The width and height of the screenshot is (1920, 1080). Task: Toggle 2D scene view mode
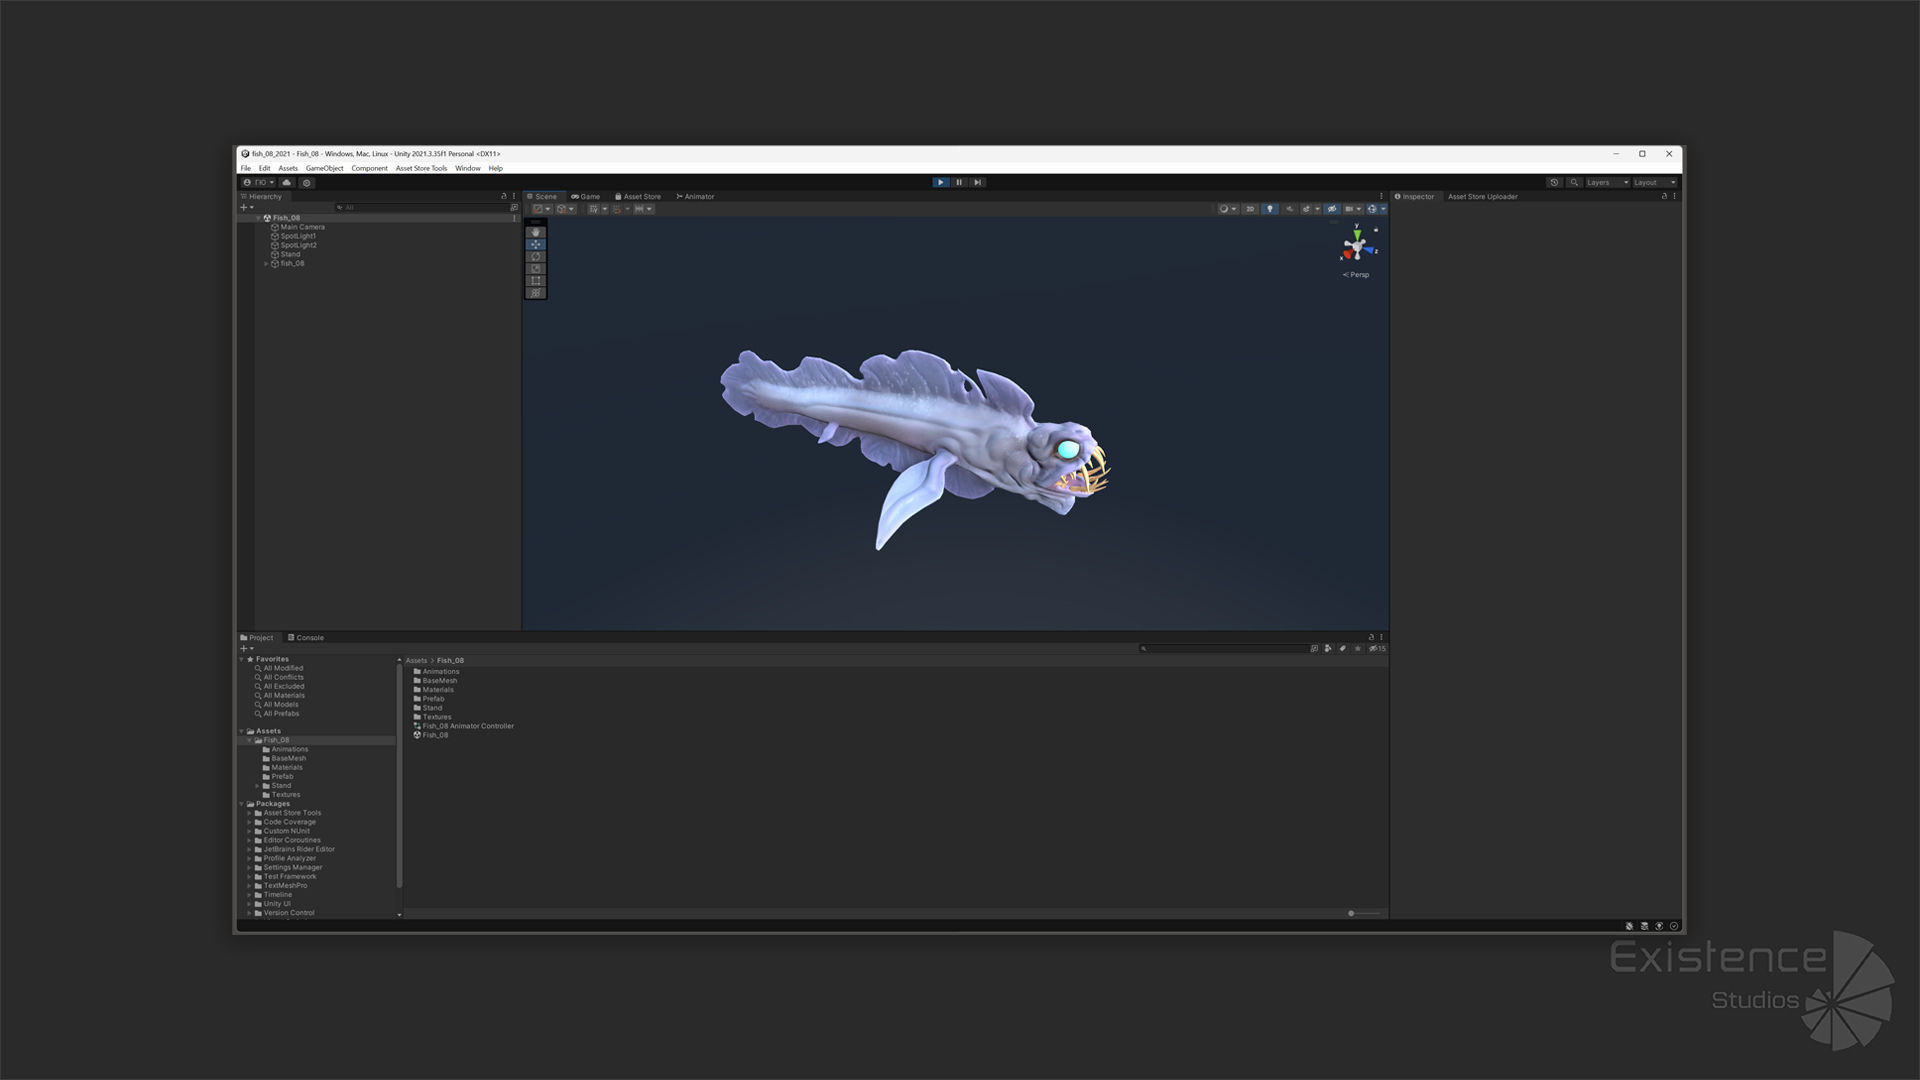tap(1250, 209)
